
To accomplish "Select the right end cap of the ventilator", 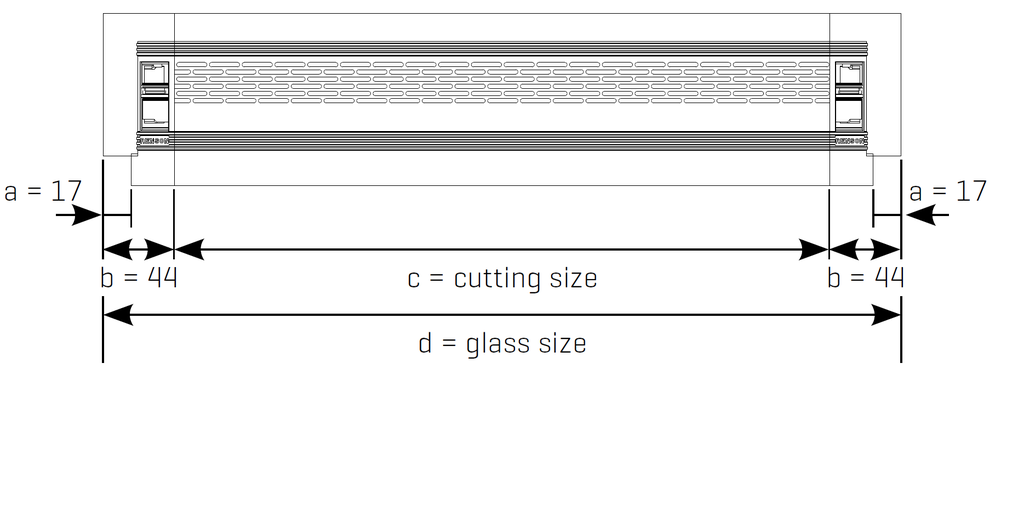I will (x=850, y=97).
